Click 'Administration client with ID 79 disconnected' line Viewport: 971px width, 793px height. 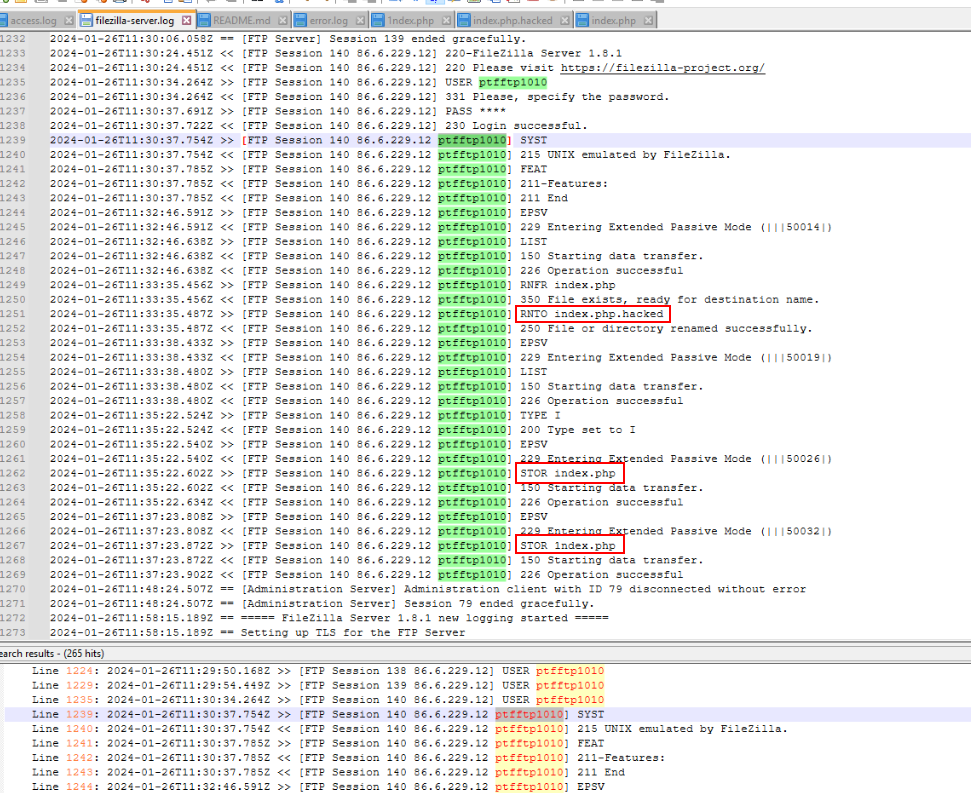click(x=605, y=589)
